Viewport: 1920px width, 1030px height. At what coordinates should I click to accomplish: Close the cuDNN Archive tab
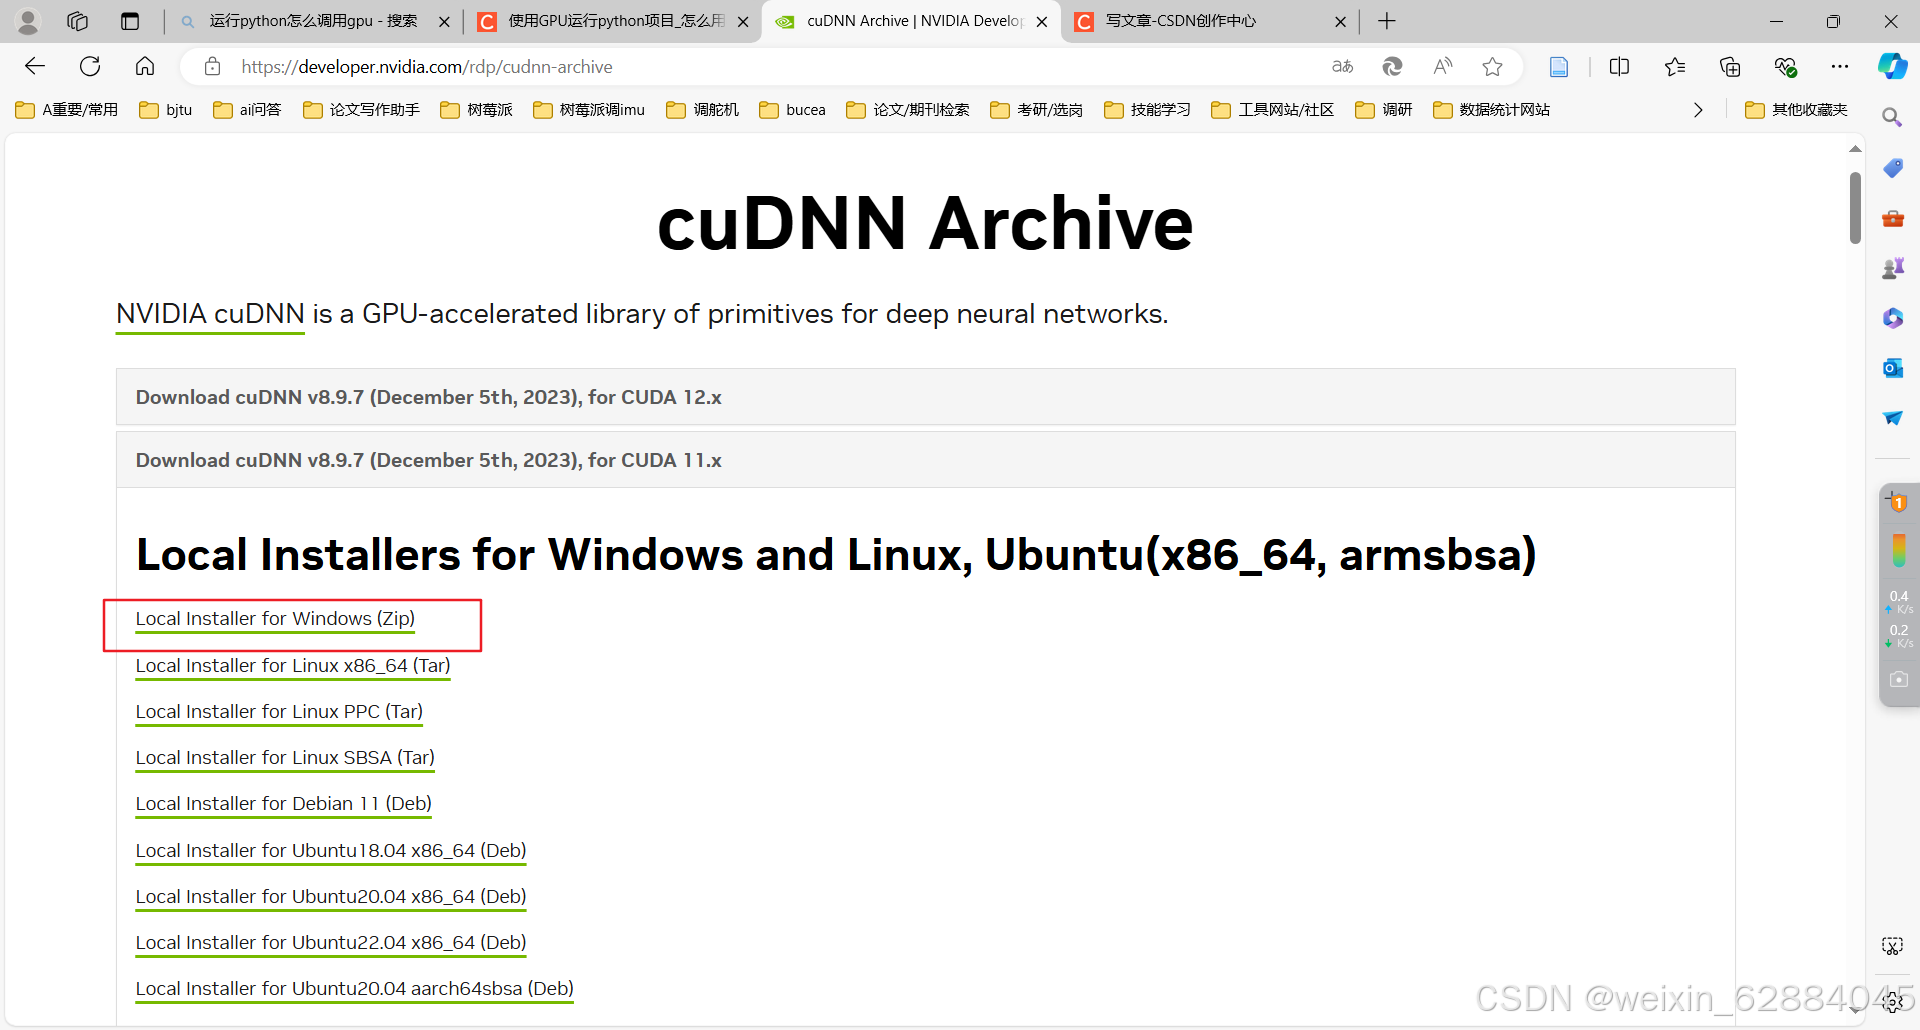(1042, 21)
